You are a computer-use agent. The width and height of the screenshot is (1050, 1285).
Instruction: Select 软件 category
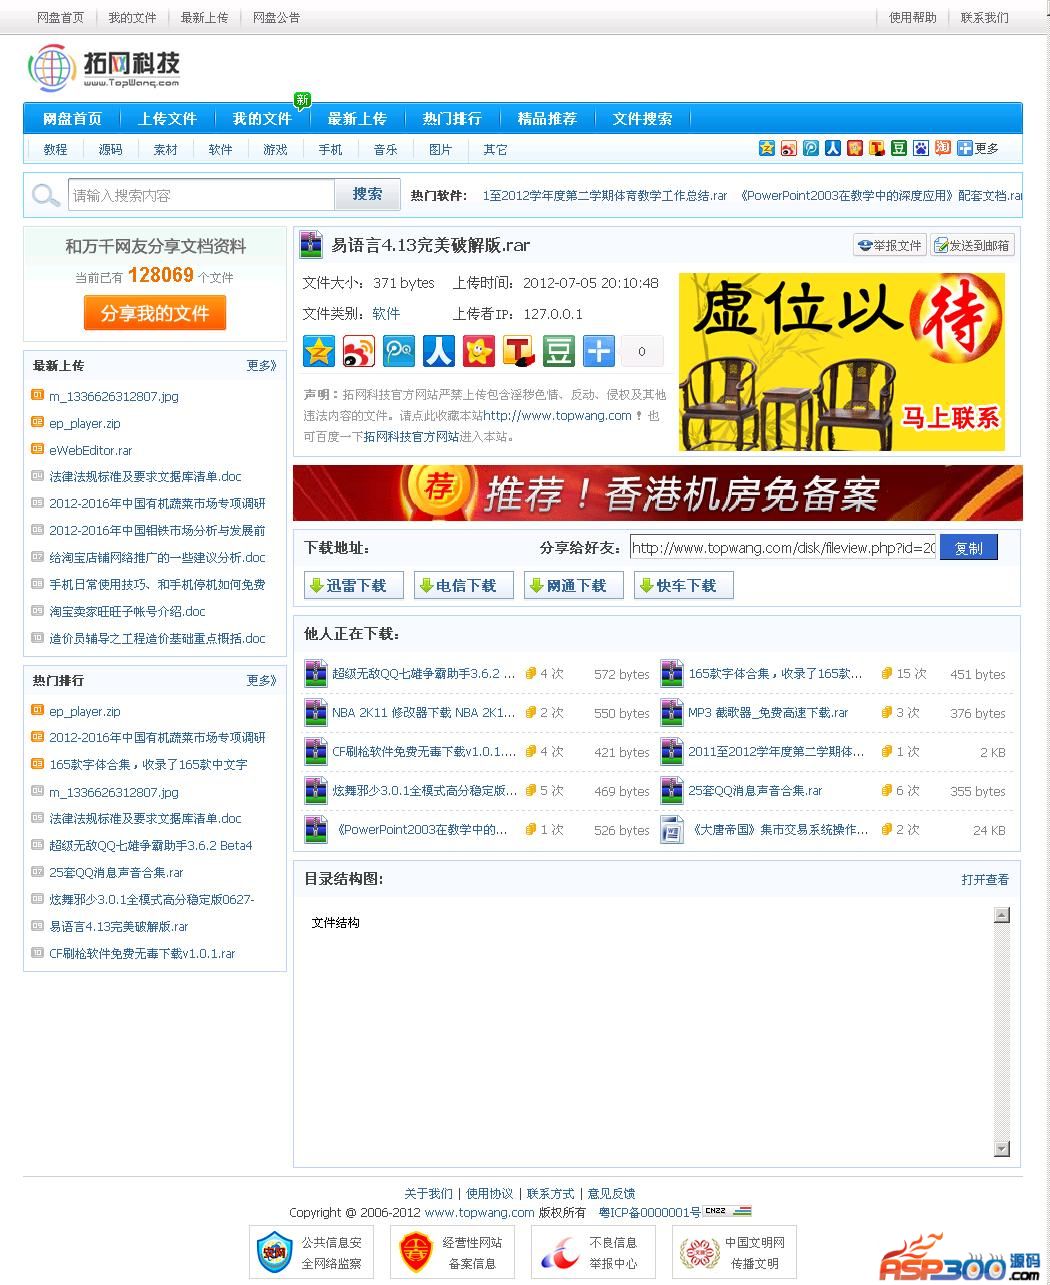220,149
